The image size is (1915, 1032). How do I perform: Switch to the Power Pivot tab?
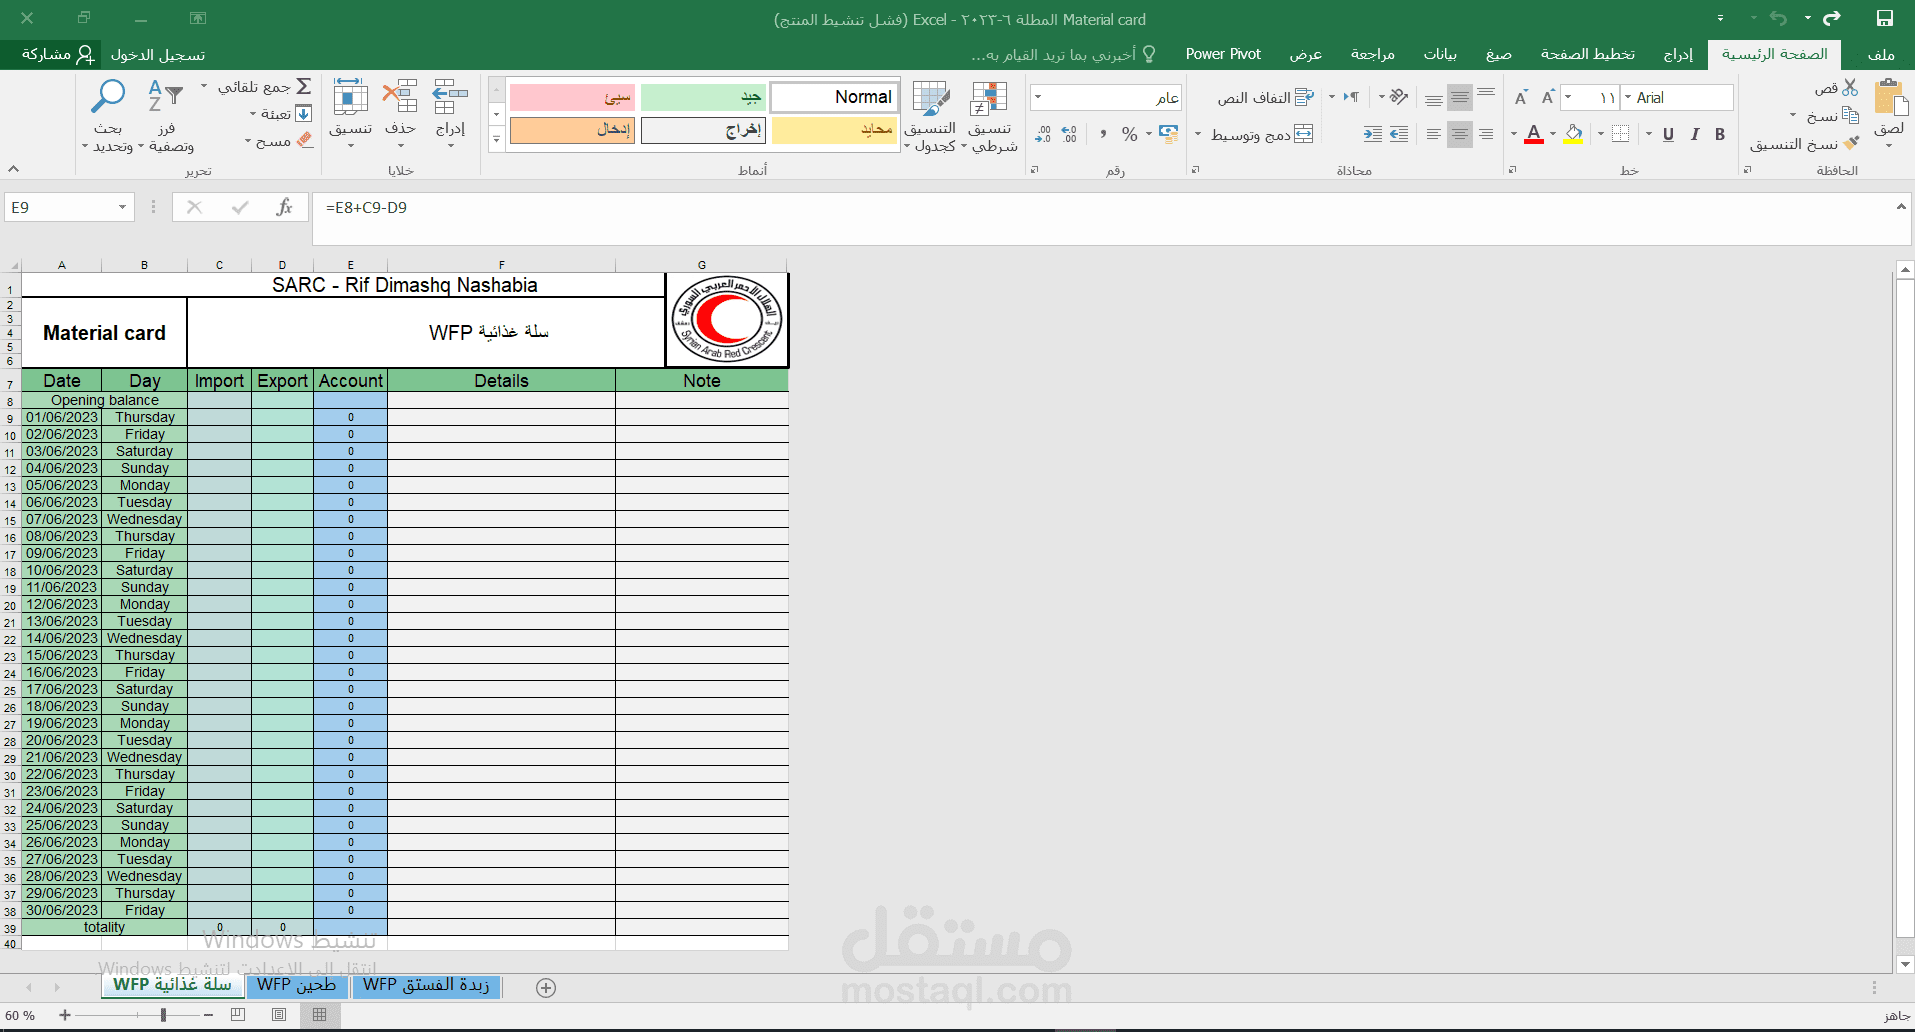click(x=1223, y=54)
